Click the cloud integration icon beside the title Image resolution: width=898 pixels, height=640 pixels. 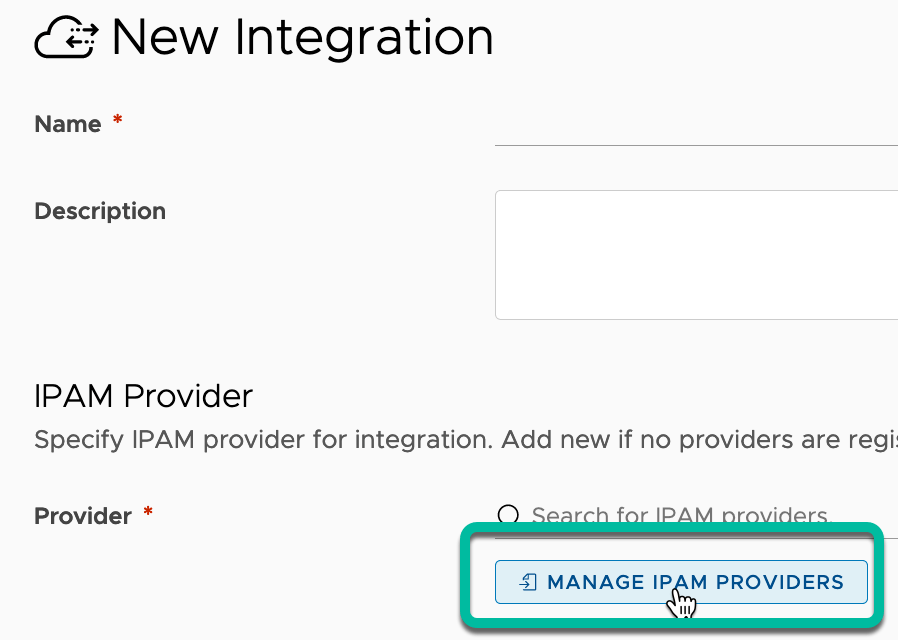pyautogui.click(x=66, y=39)
